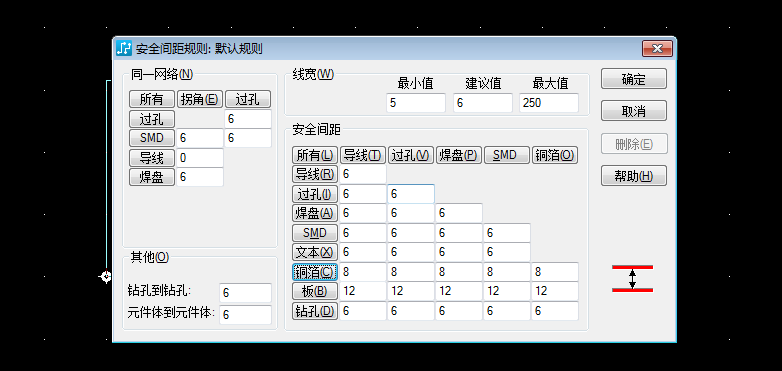Click SMD row button in 同一网络
The width and height of the screenshot is (782, 371).
[152, 138]
